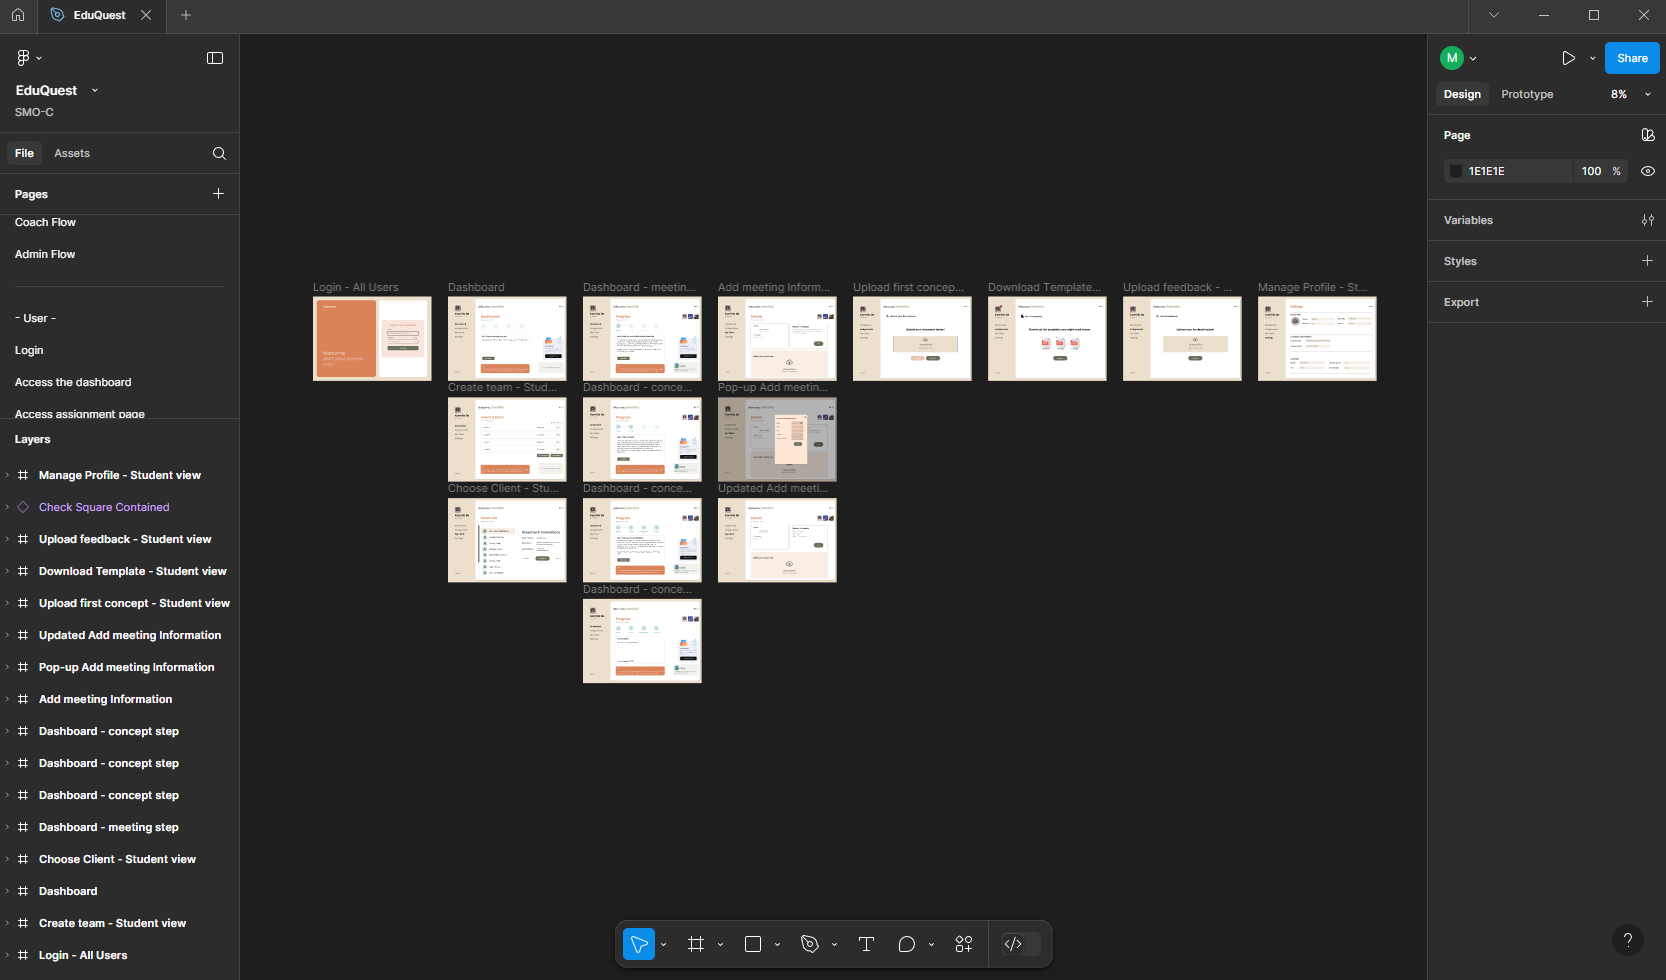Switch to the Prototype tab

1527,94
